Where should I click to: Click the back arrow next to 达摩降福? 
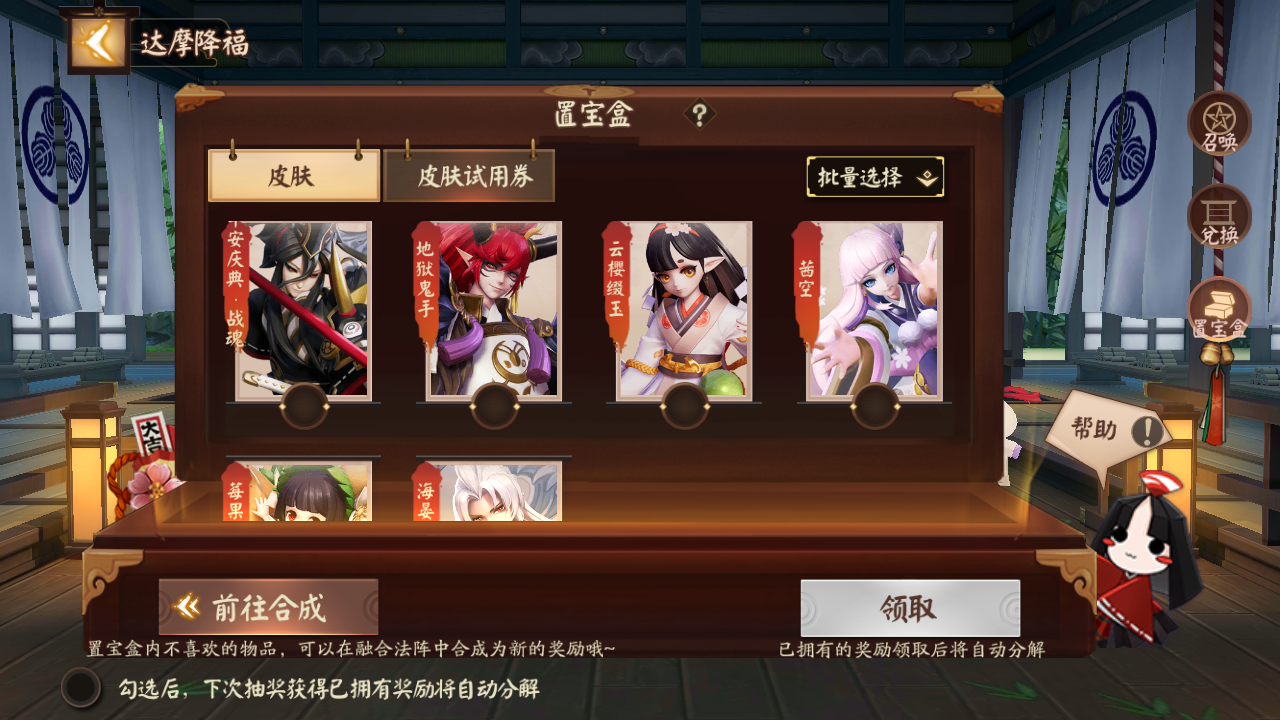97,41
